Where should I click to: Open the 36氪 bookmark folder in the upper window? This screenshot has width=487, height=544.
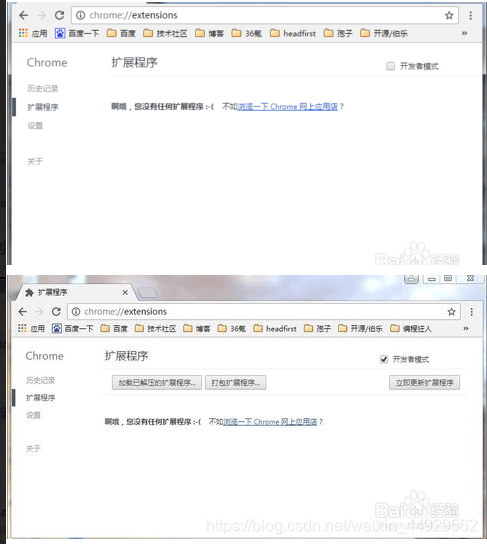click(x=247, y=33)
